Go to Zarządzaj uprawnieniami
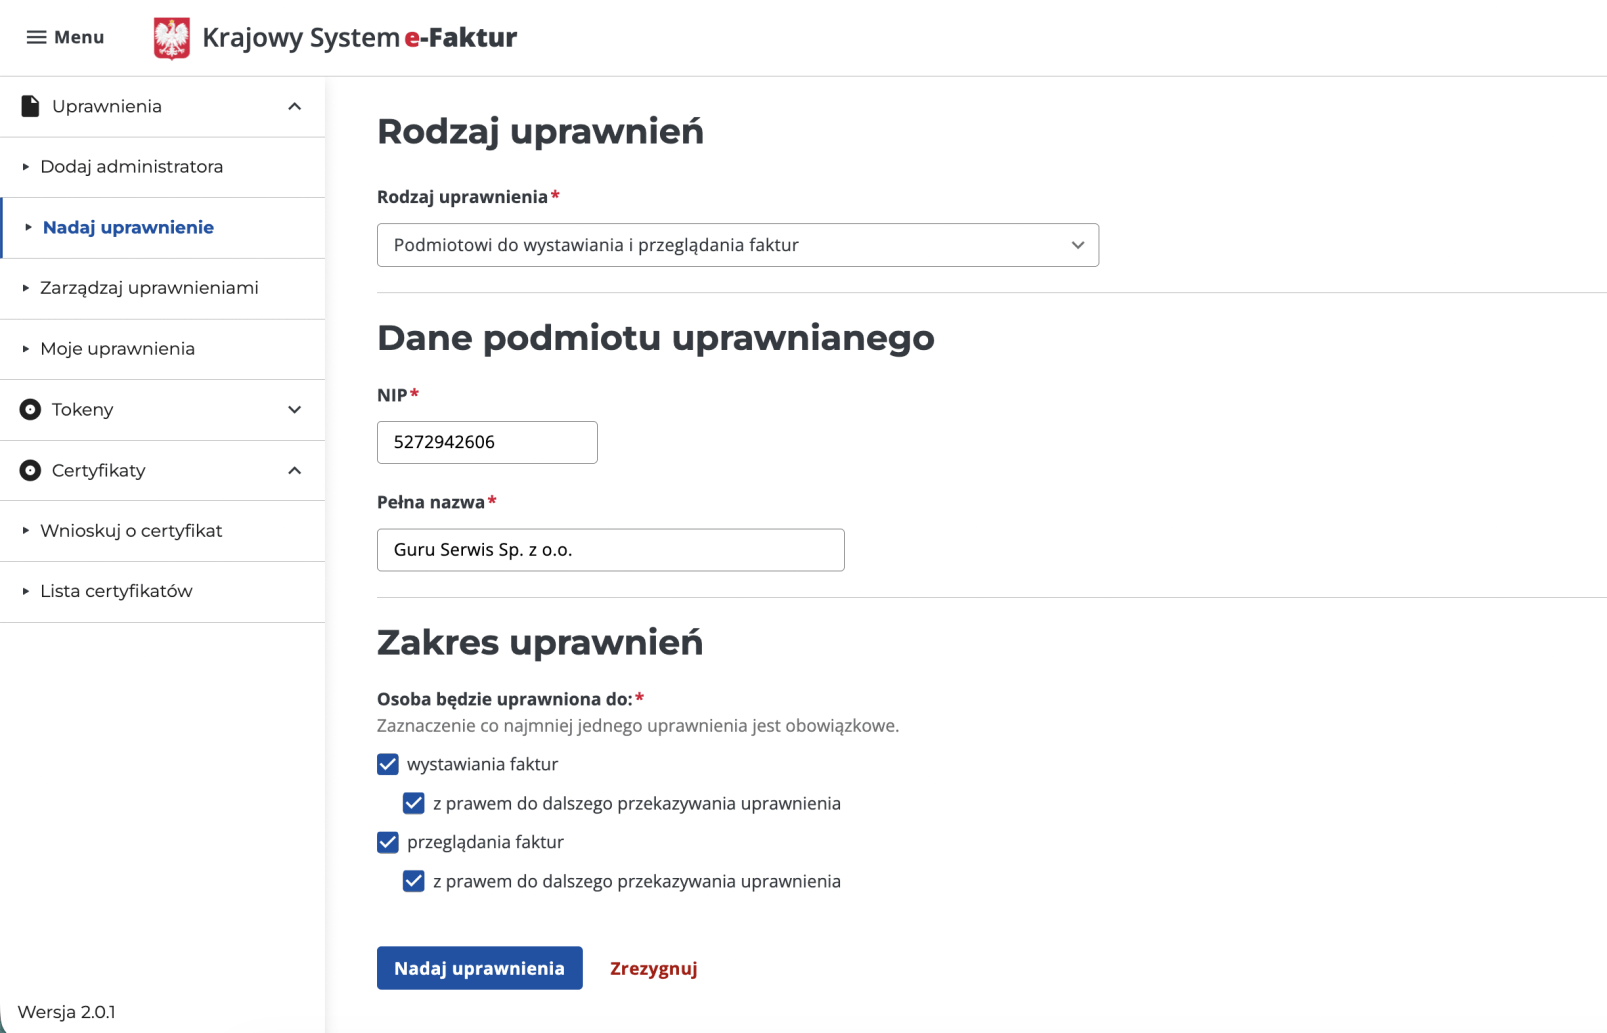This screenshot has height=1033, width=1607. pos(149,288)
